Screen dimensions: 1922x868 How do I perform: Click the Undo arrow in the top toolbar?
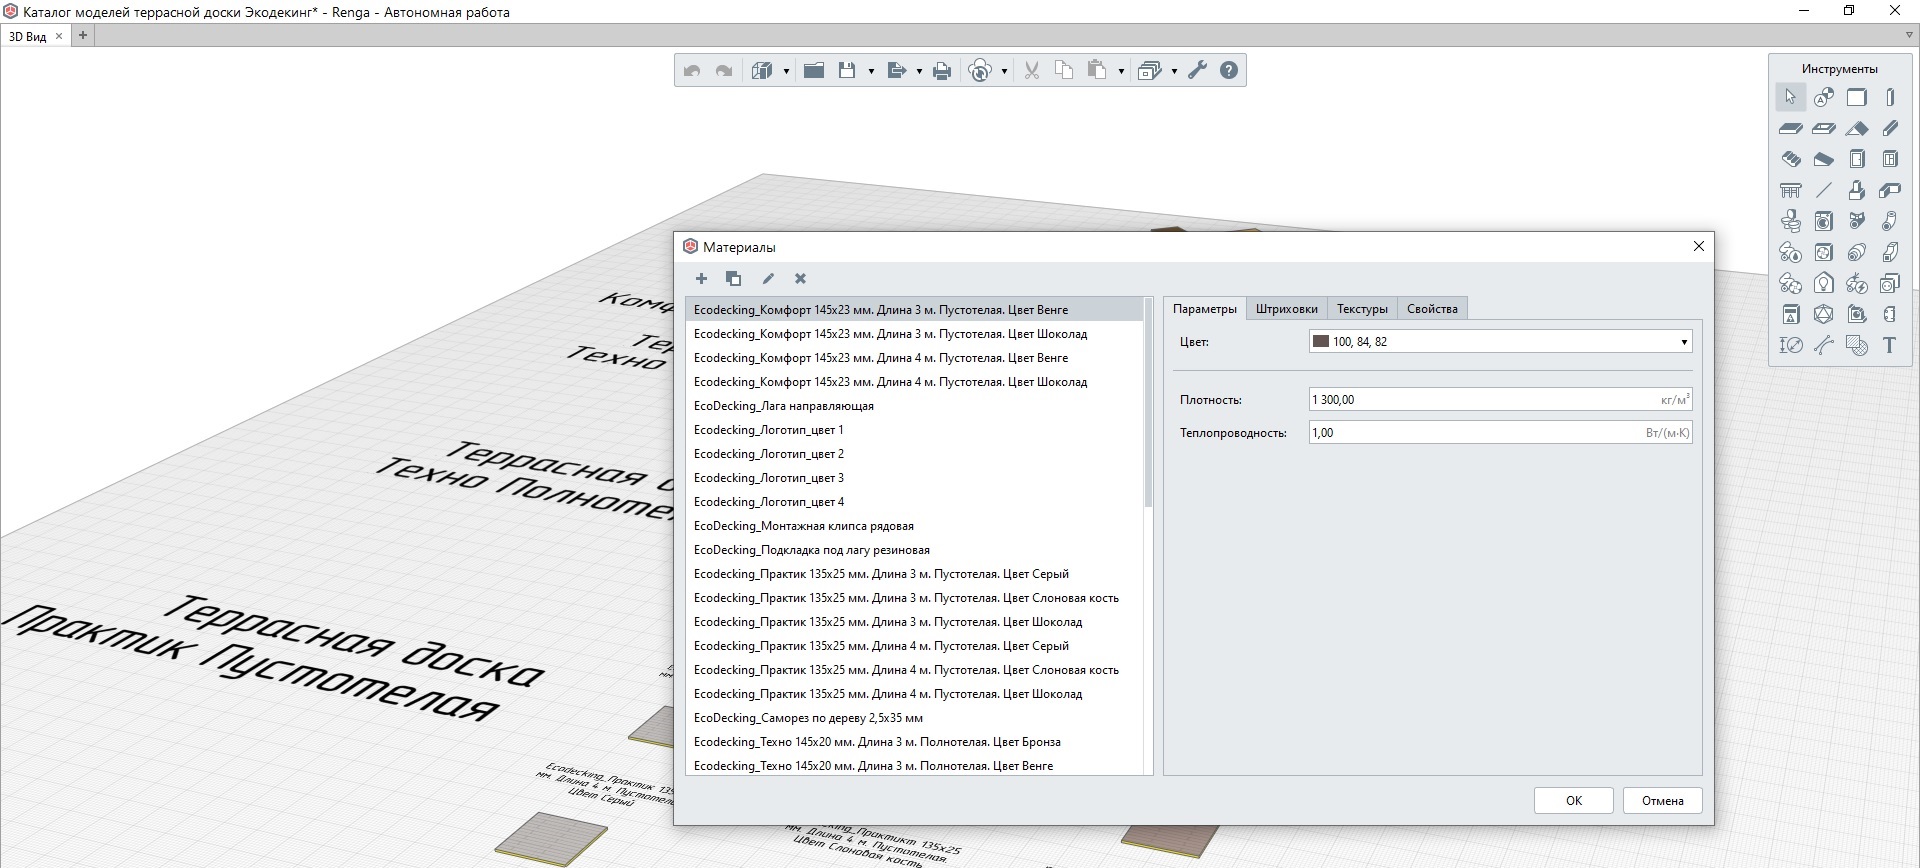click(691, 71)
